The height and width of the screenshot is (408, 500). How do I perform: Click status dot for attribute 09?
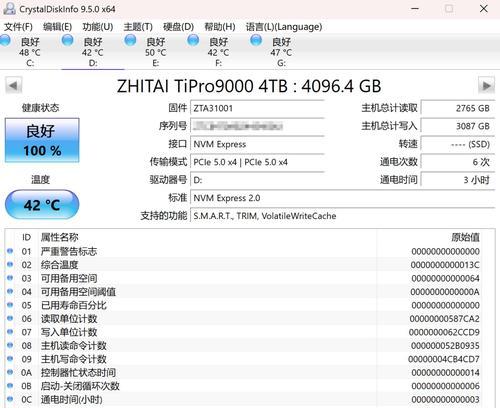(x=10, y=359)
